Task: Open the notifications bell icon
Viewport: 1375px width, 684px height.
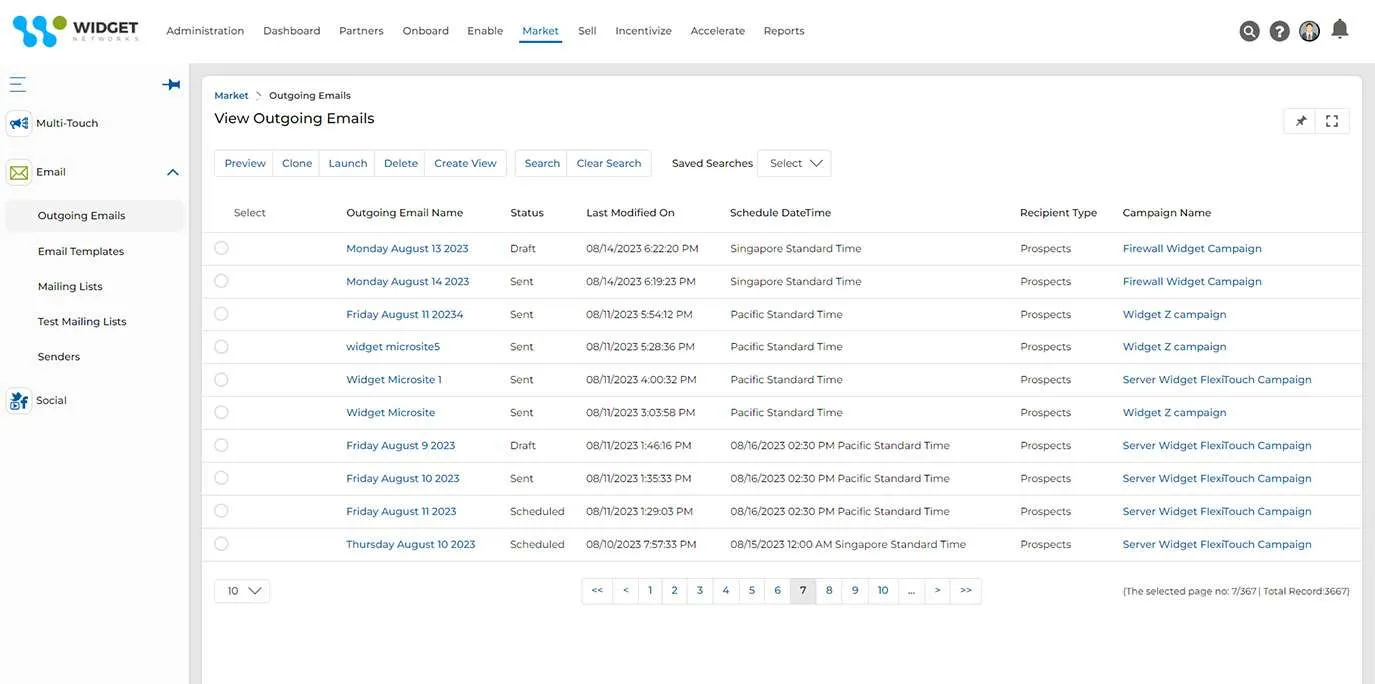Action: (1340, 29)
